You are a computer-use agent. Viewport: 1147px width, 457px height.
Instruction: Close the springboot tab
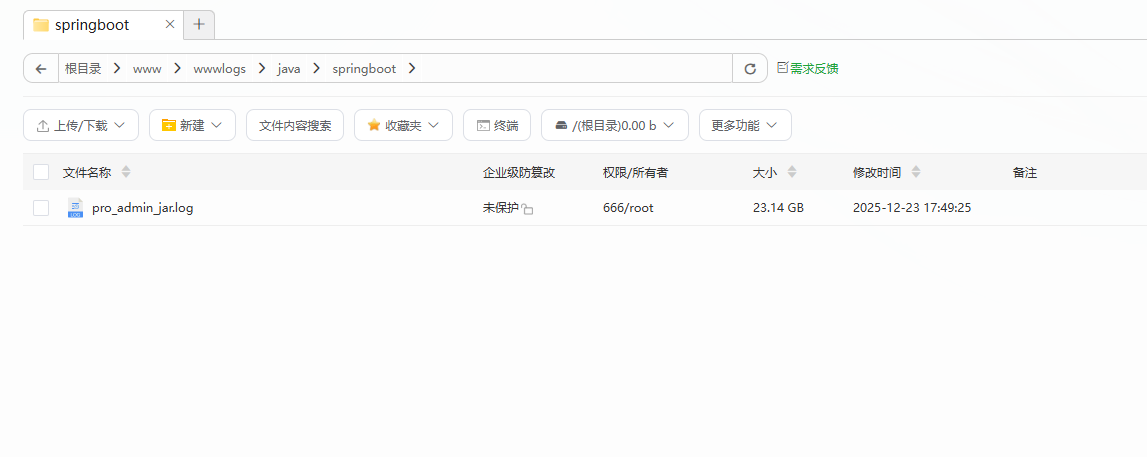pos(169,24)
